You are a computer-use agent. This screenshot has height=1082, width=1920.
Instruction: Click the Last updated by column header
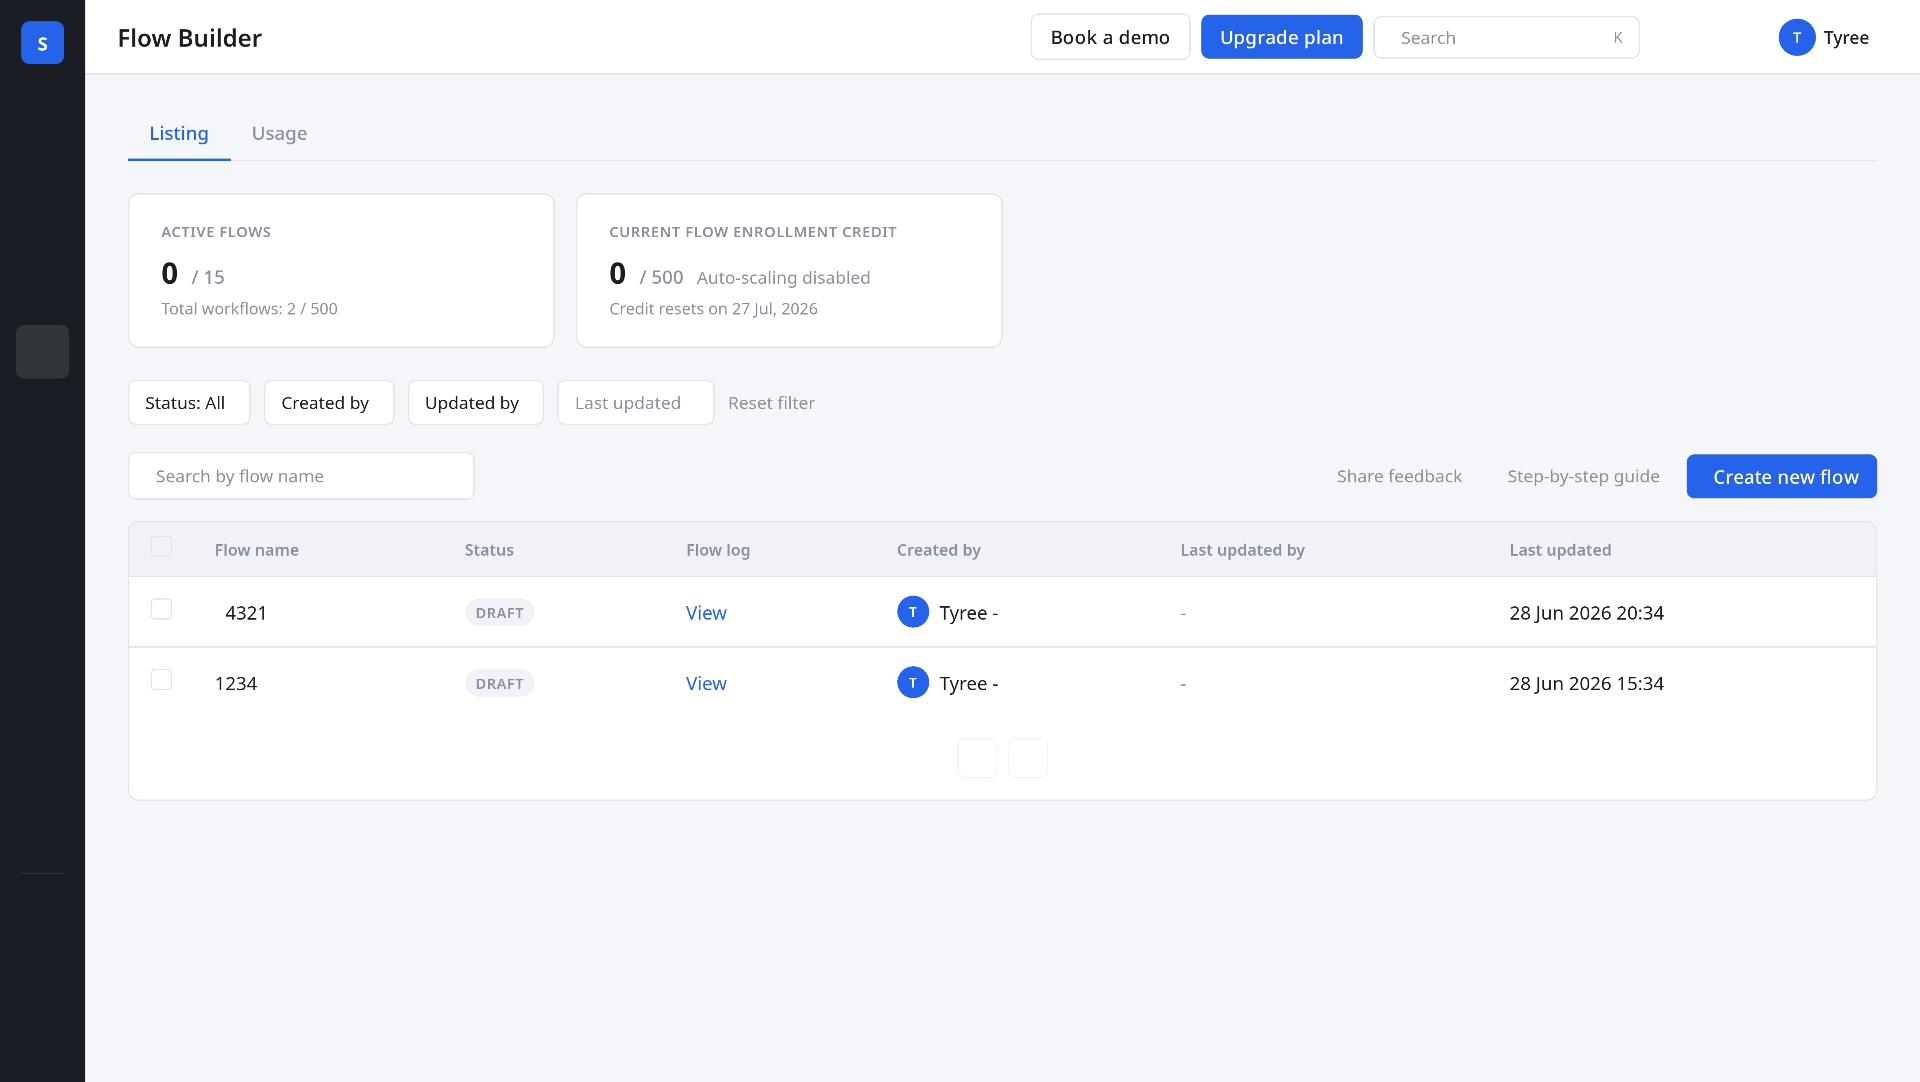tap(1242, 550)
